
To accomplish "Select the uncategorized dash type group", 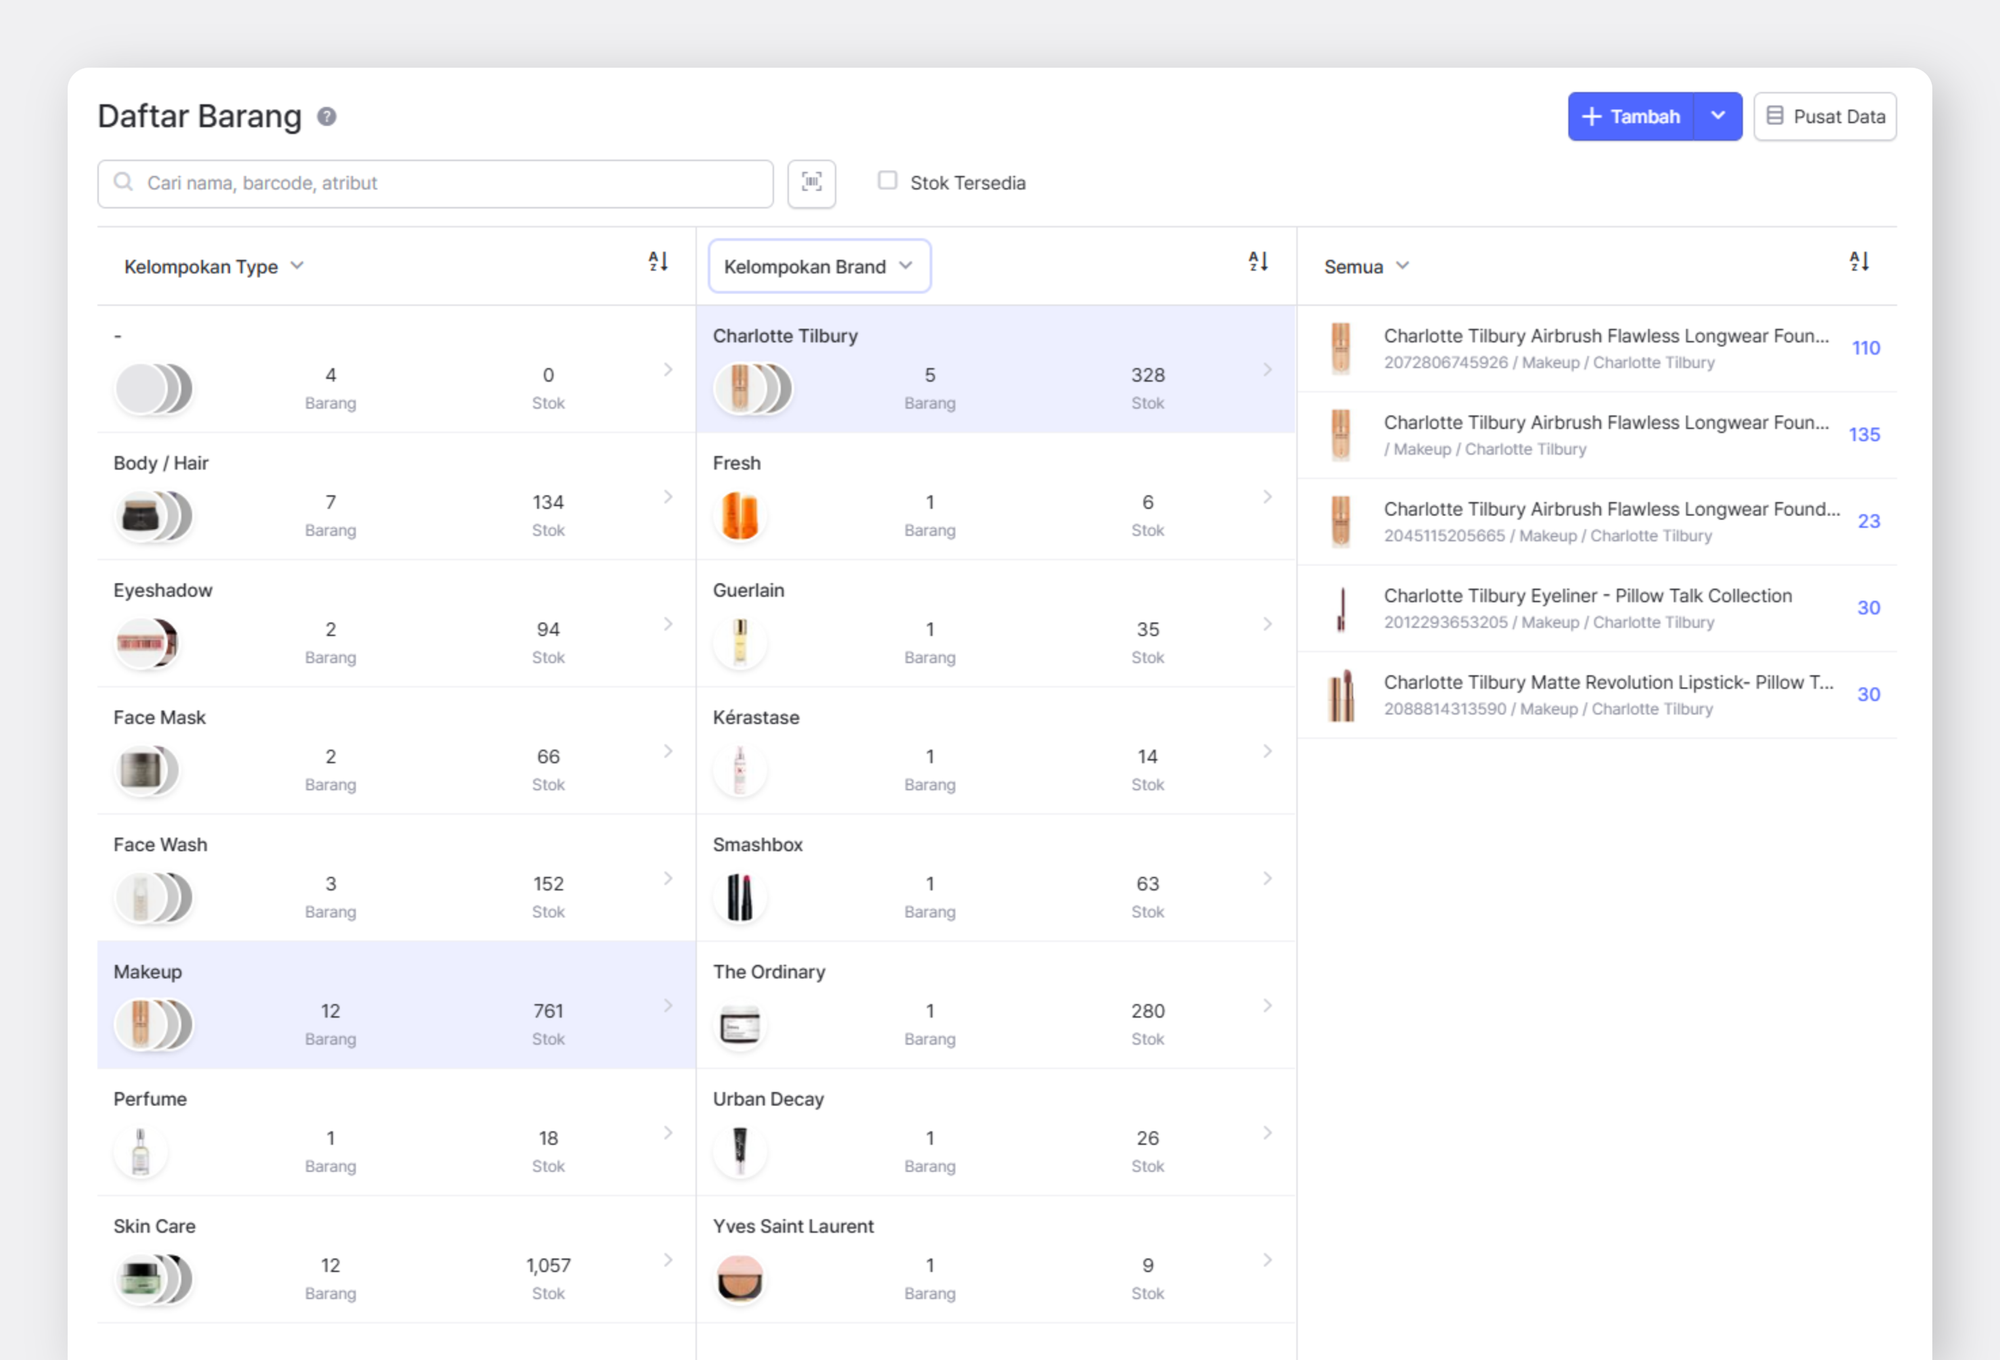I will (x=396, y=369).
